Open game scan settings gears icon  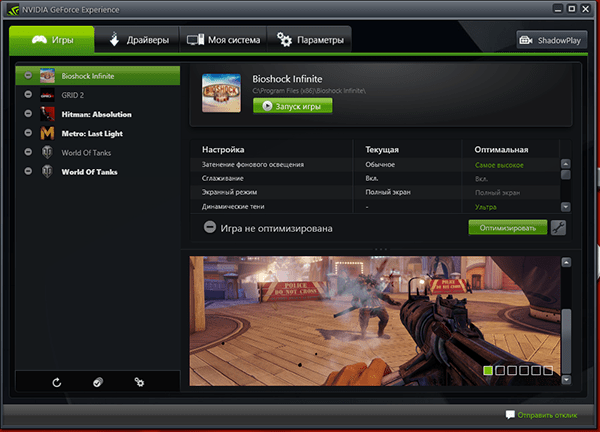coord(139,382)
